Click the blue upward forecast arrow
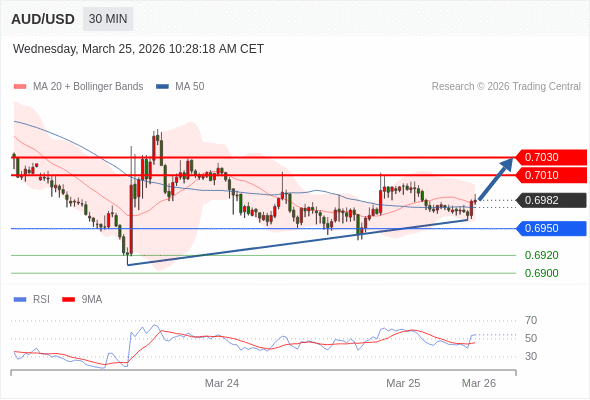This screenshot has height=400, width=590. (x=496, y=179)
